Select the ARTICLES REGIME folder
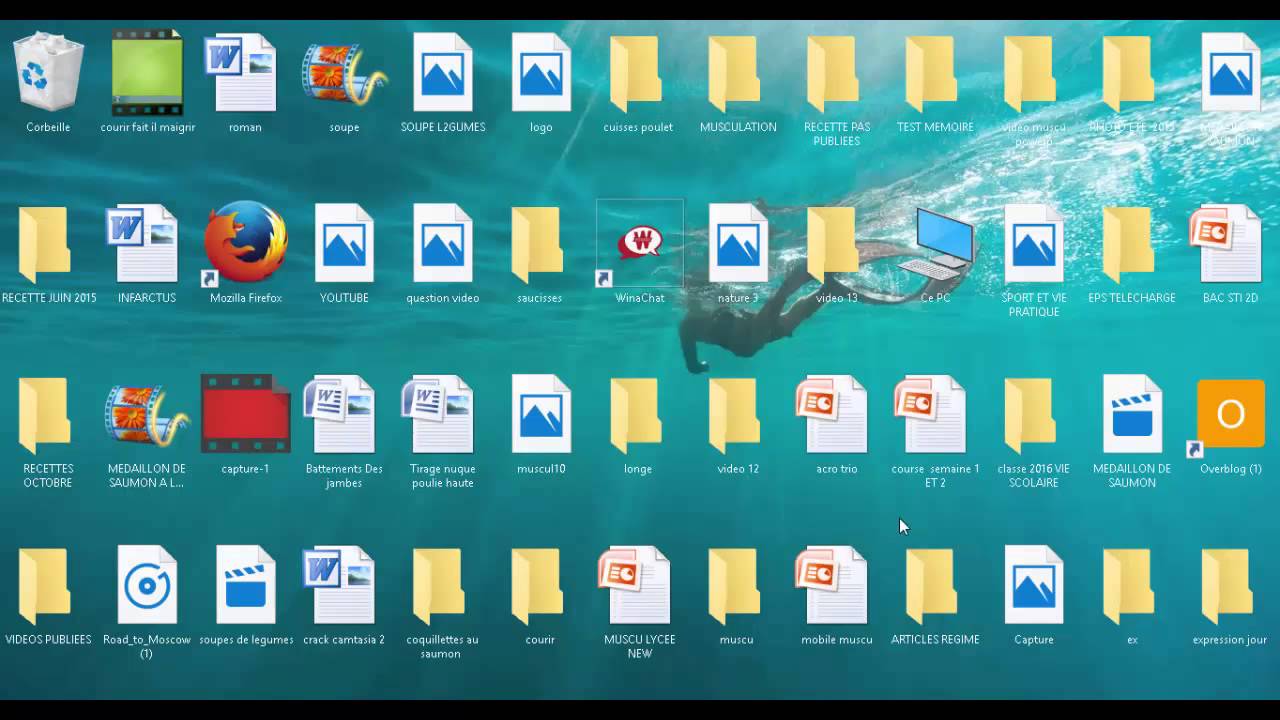This screenshot has height=720, width=1280. point(935,586)
